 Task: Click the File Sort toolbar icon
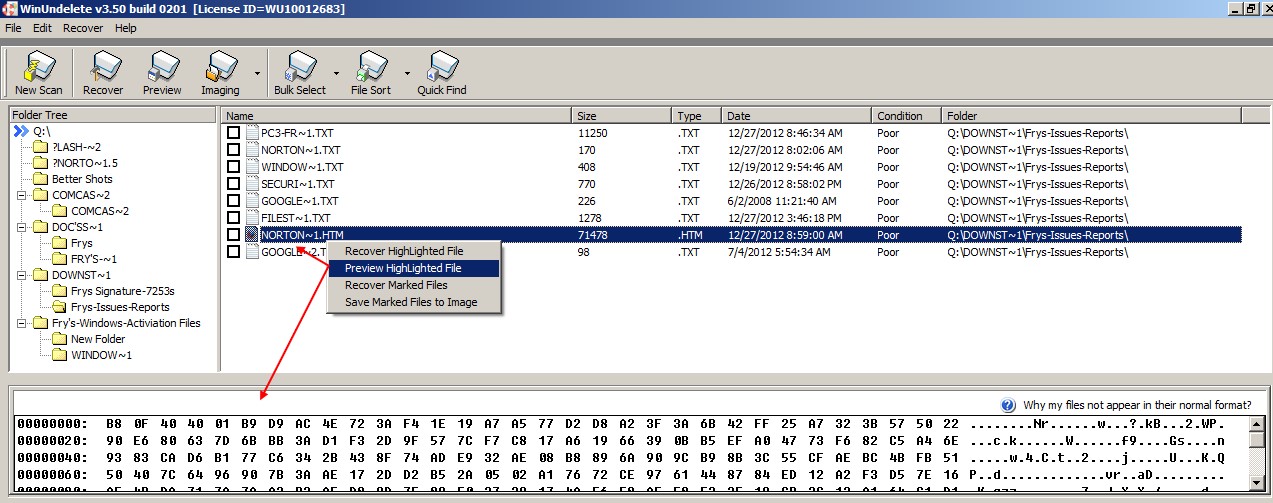click(371, 71)
